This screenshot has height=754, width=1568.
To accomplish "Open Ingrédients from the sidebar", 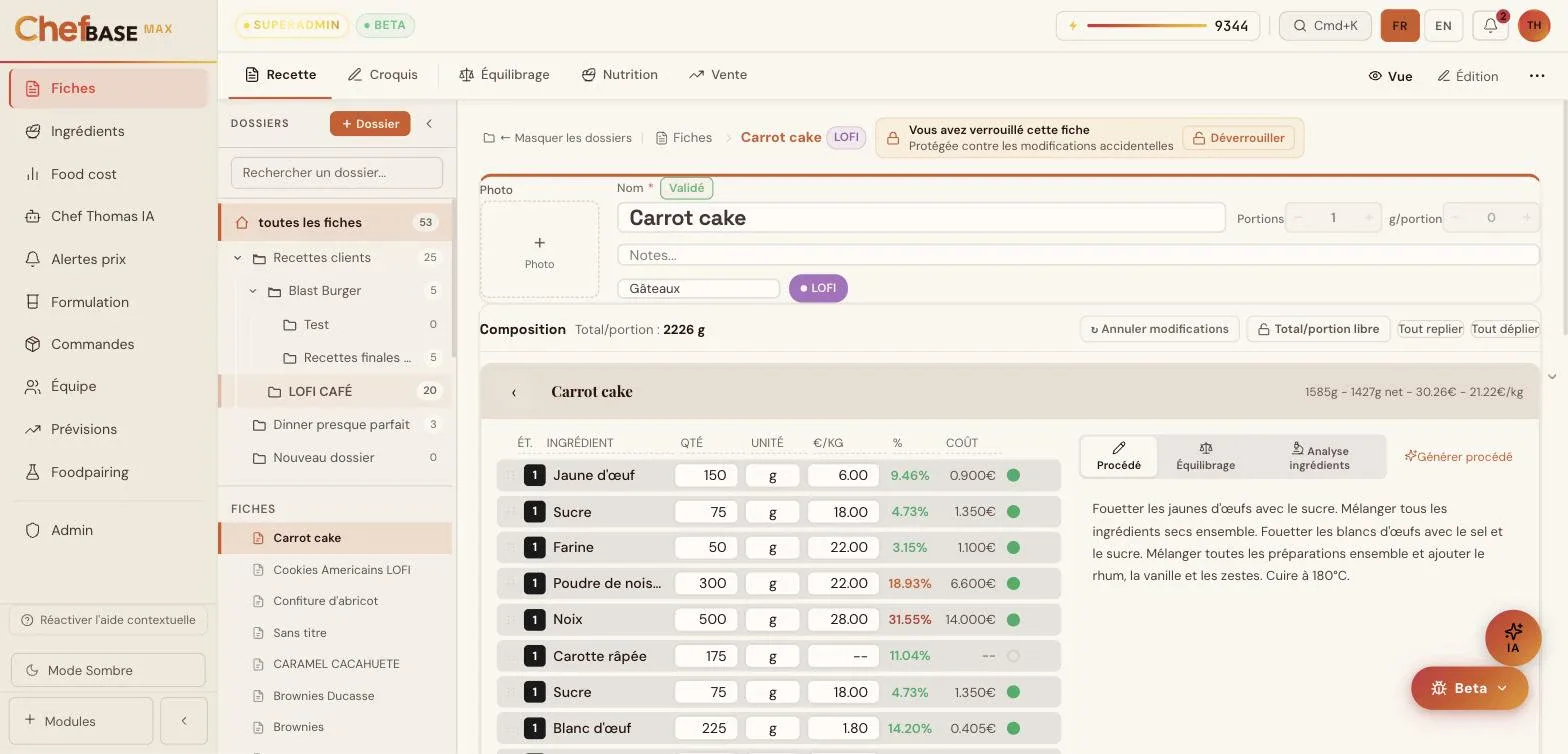I will point(108,131).
